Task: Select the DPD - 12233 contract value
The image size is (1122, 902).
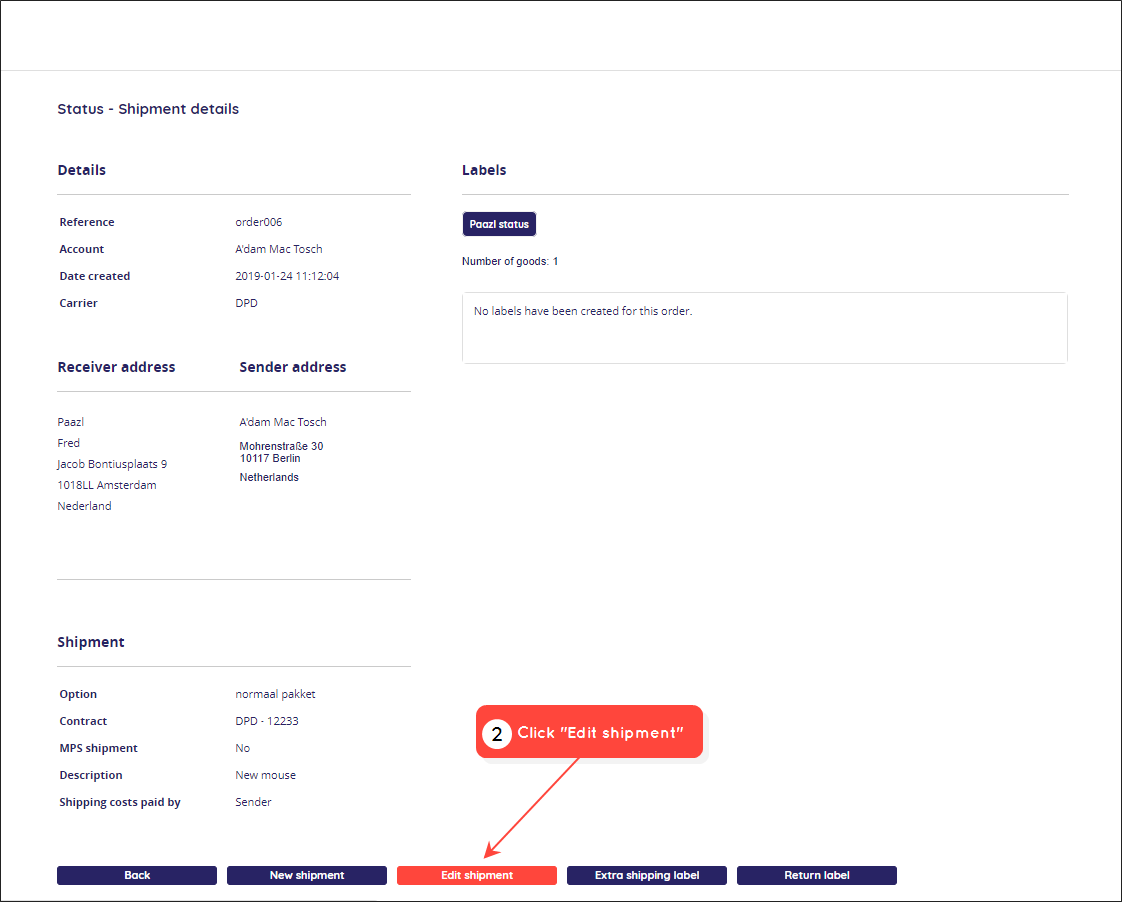Action: [x=266, y=721]
